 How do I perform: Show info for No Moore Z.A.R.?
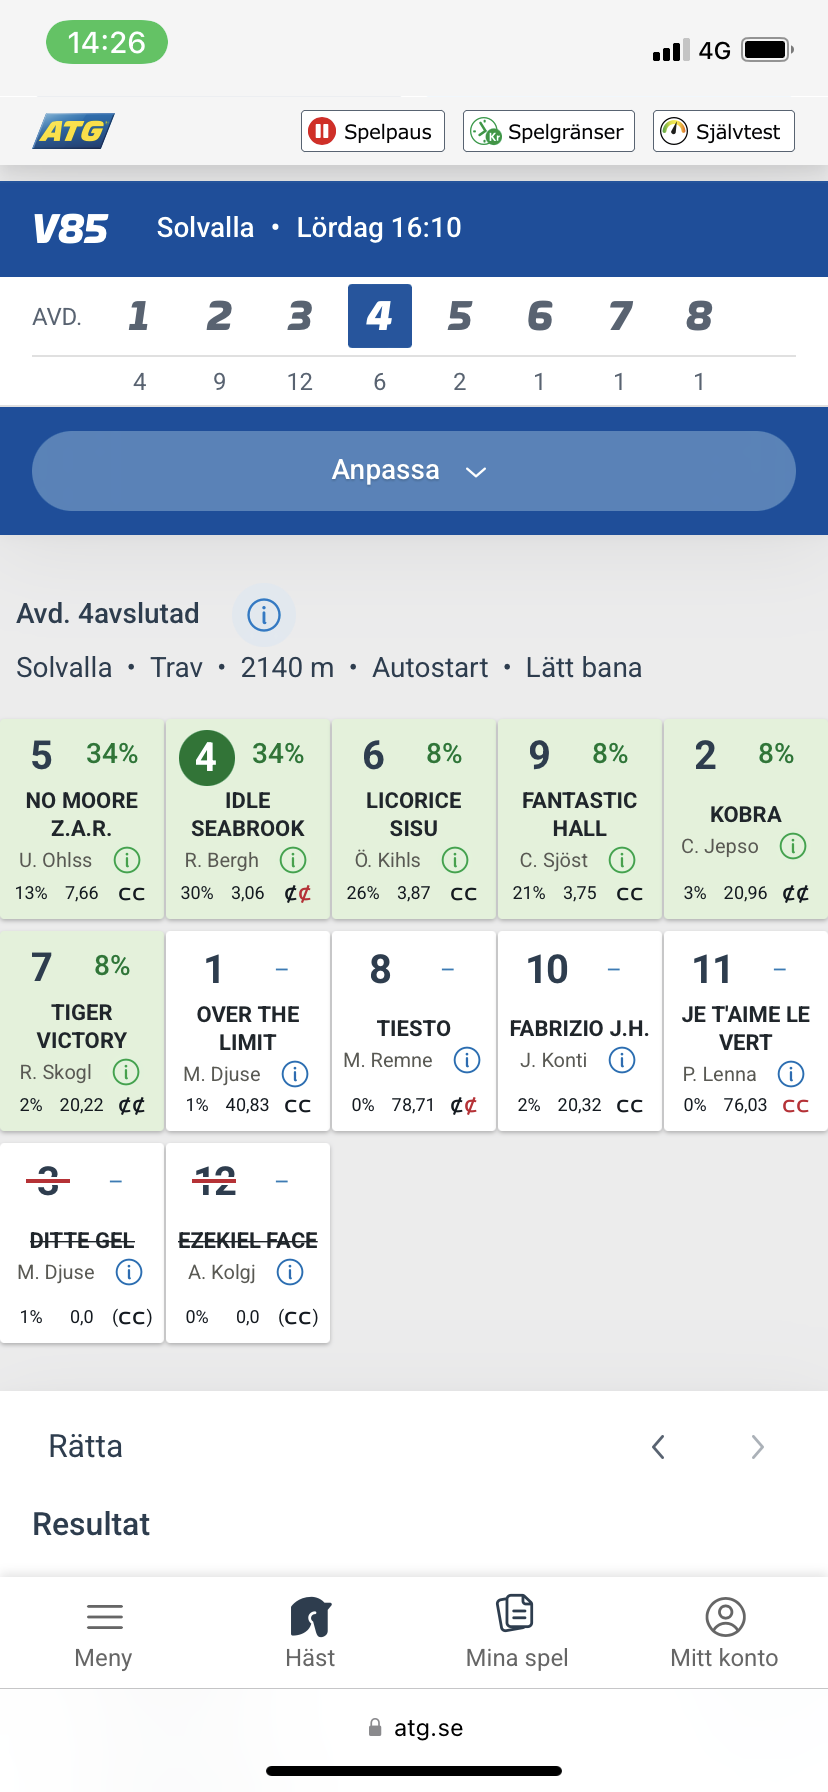[x=127, y=860]
